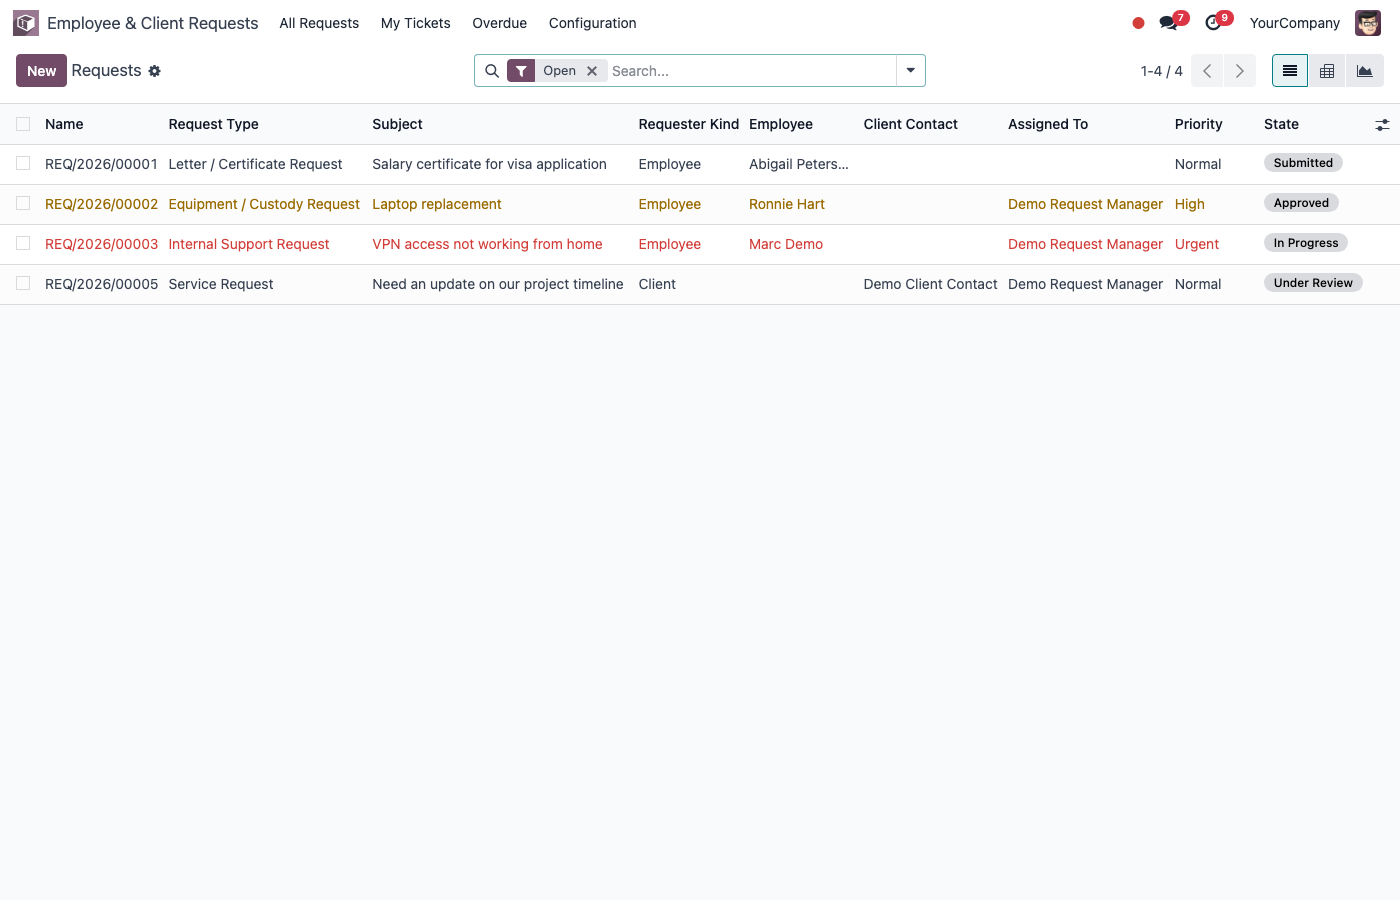Switch to graph view
This screenshot has width=1400, height=900.
tap(1365, 71)
